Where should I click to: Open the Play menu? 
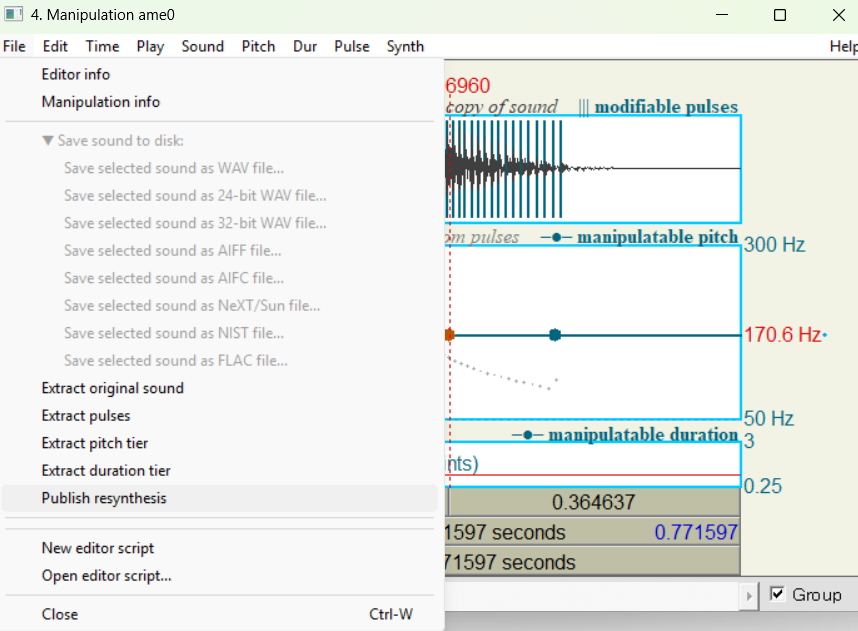click(x=150, y=47)
